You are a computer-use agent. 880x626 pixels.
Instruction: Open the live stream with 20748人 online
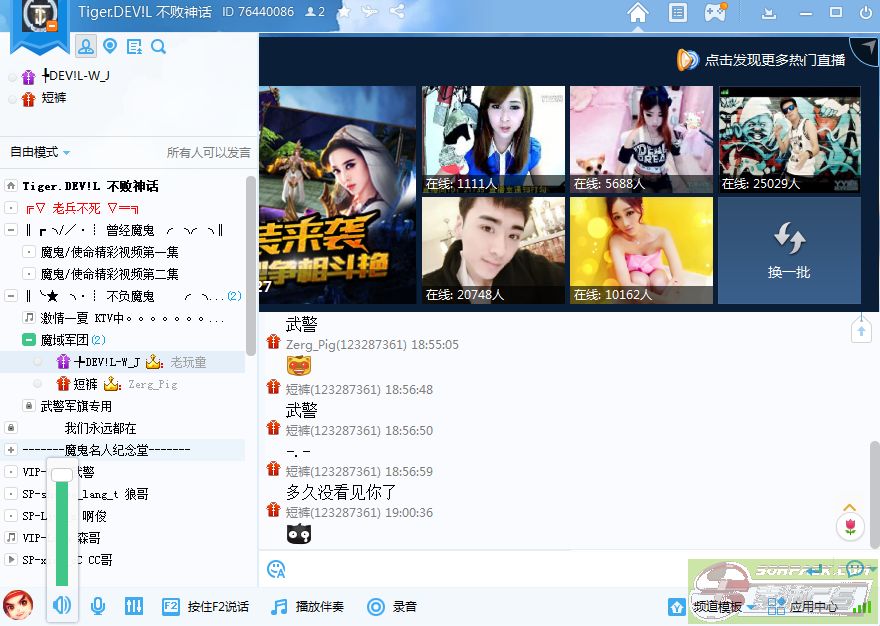click(x=493, y=250)
